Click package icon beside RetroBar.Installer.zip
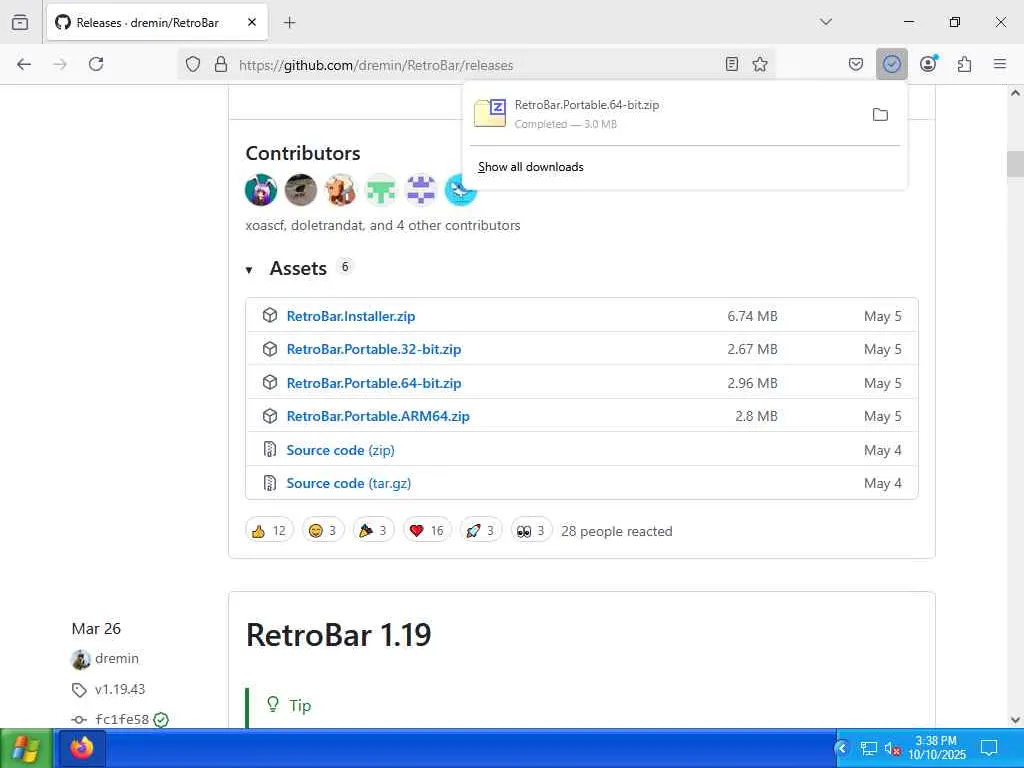This screenshot has height=768, width=1024. coord(270,315)
